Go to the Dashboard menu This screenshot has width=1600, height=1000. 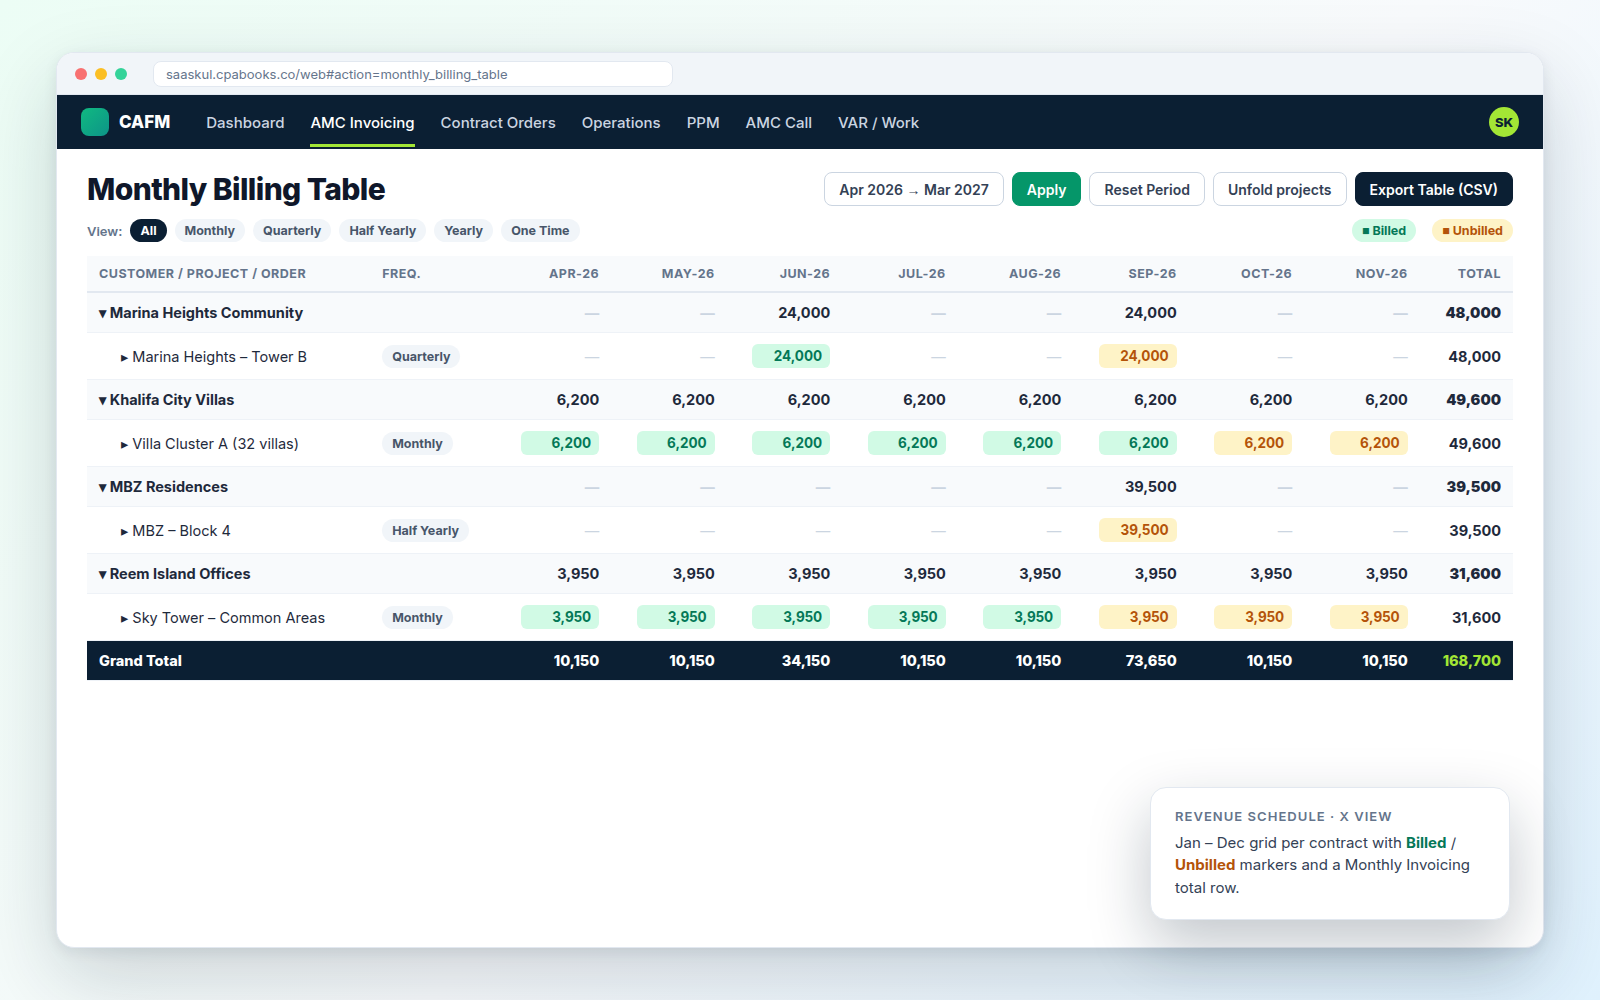tap(245, 122)
